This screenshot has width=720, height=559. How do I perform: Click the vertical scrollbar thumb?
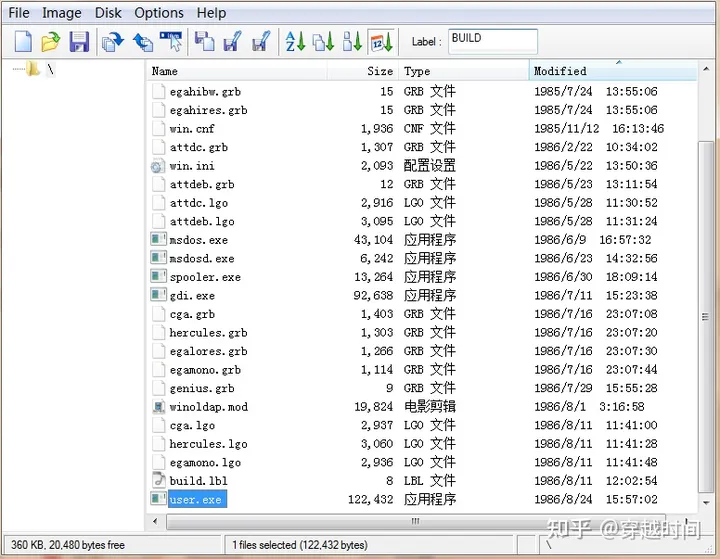coord(705,317)
